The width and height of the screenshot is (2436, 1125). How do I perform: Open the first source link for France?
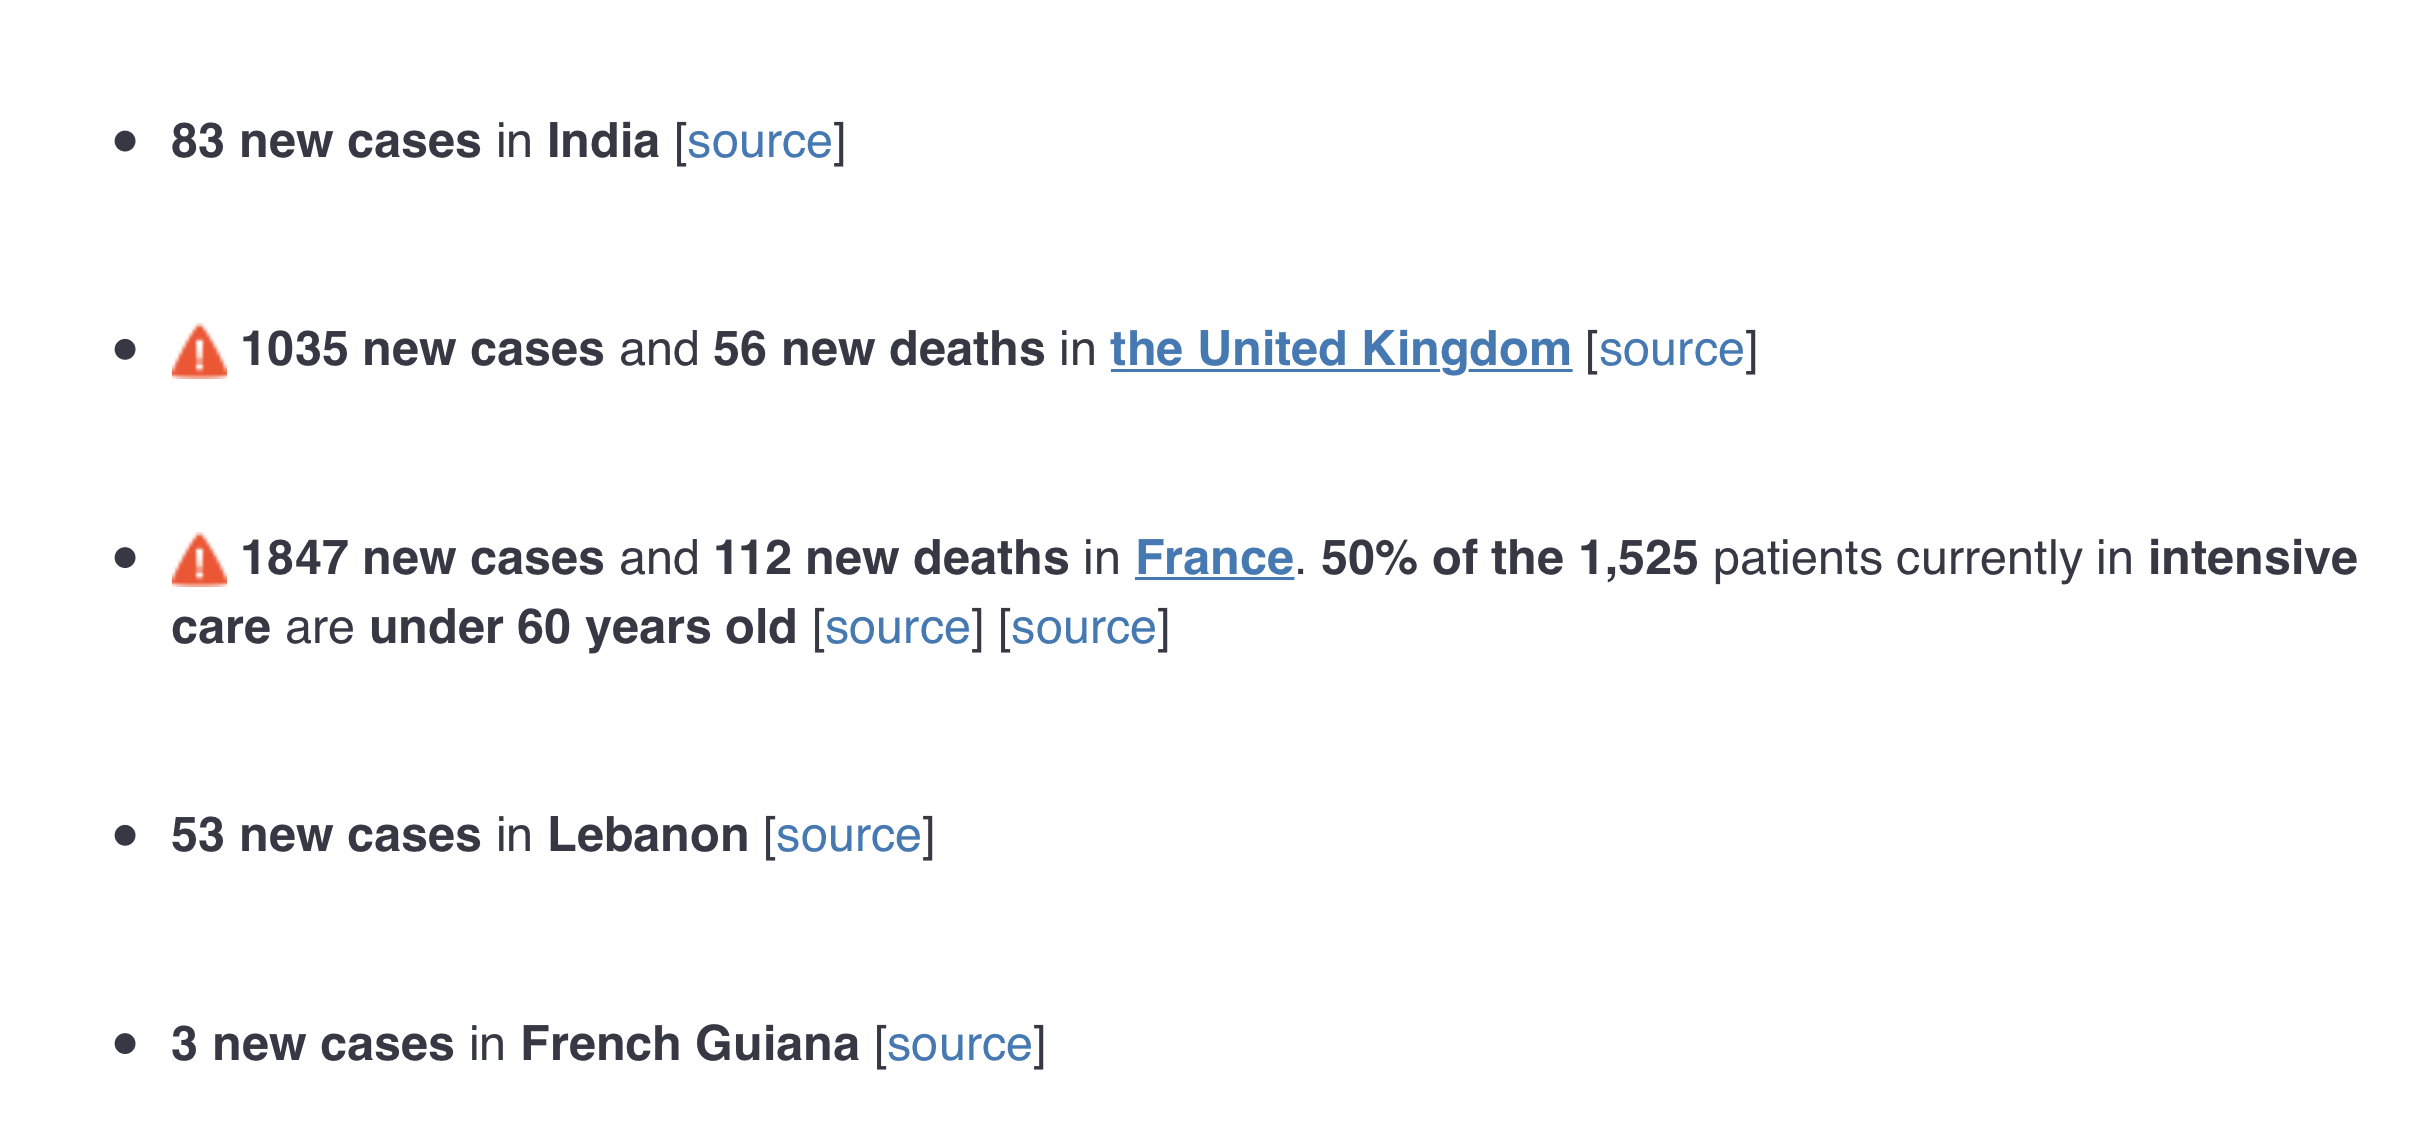tap(898, 628)
